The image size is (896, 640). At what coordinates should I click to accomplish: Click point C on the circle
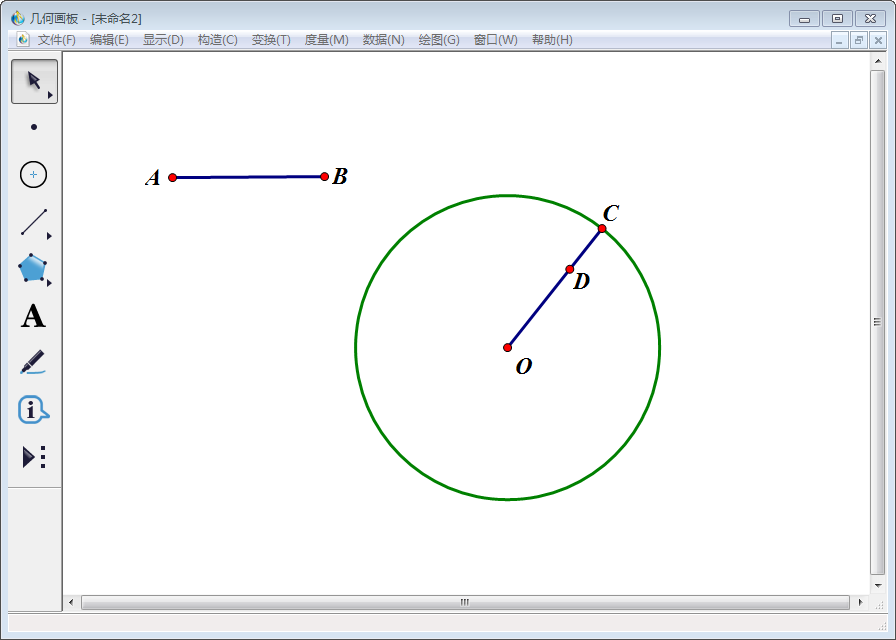(602, 229)
